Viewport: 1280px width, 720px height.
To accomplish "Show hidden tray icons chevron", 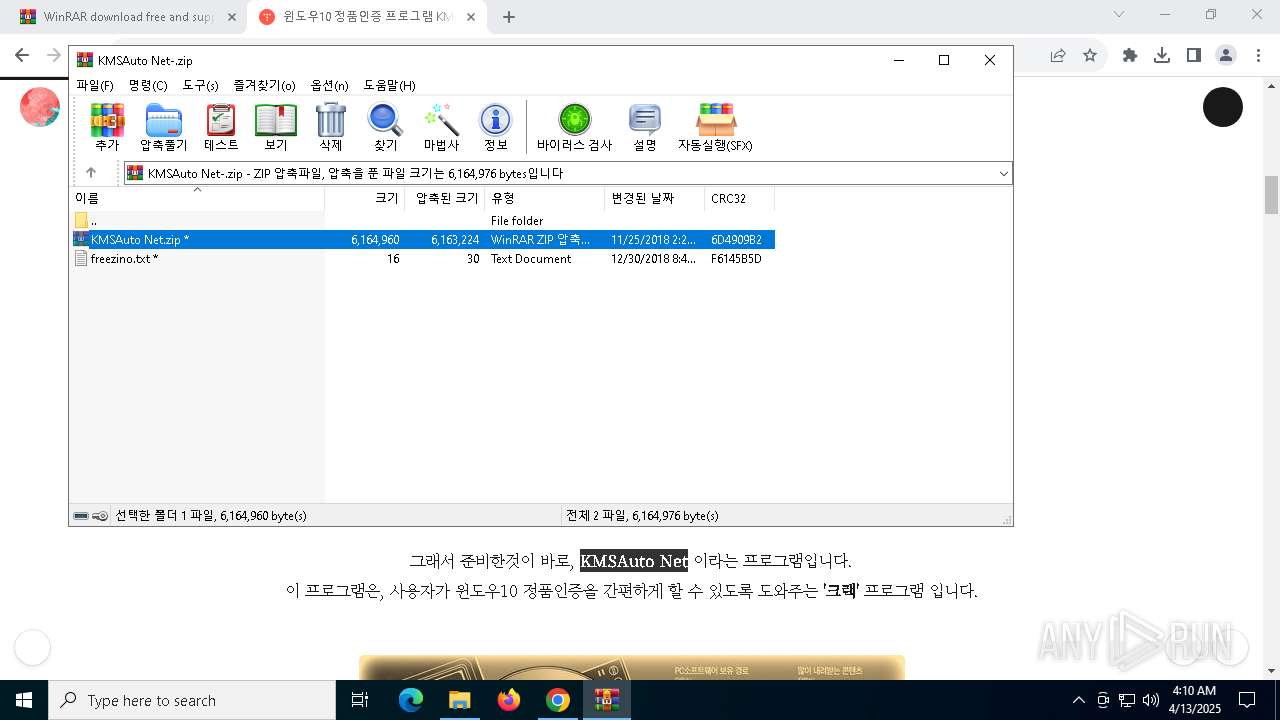I will pyautogui.click(x=1078, y=700).
